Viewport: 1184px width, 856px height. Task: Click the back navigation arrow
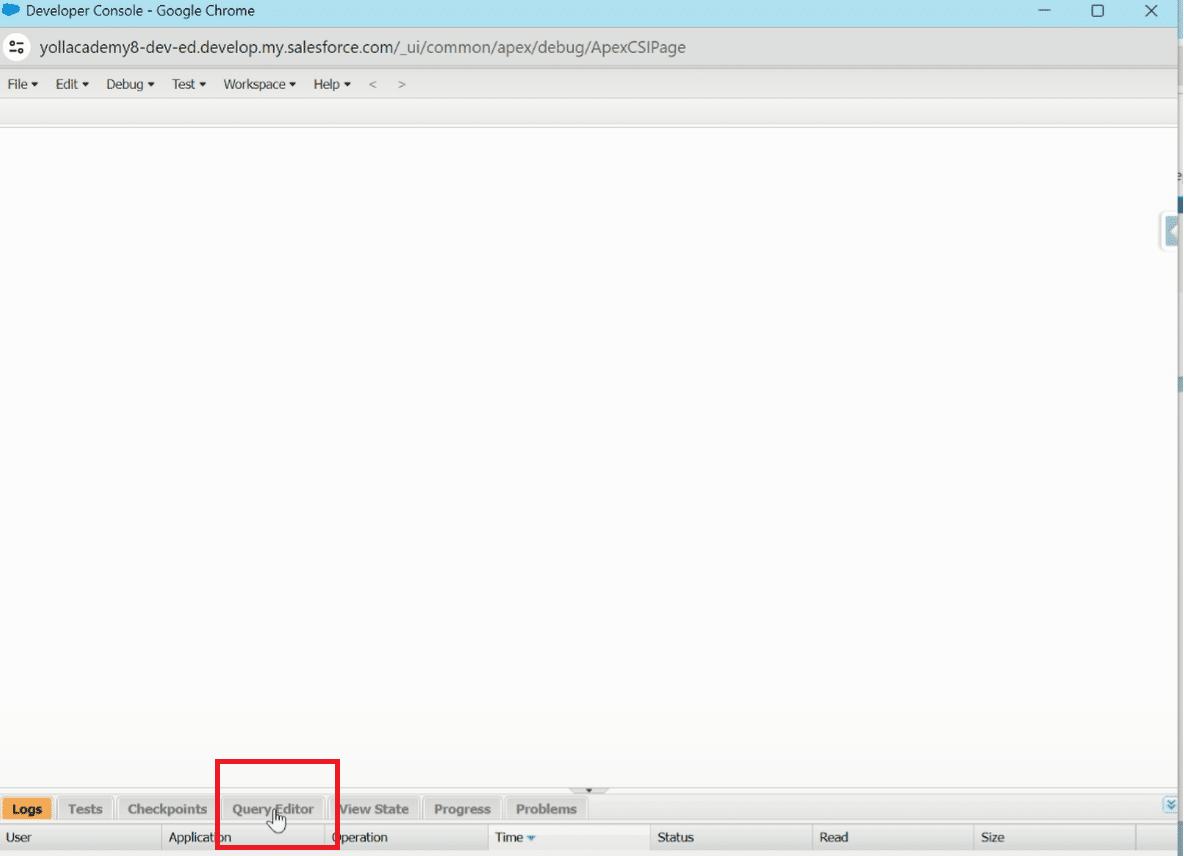pyautogui.click(x=373, y=84)
